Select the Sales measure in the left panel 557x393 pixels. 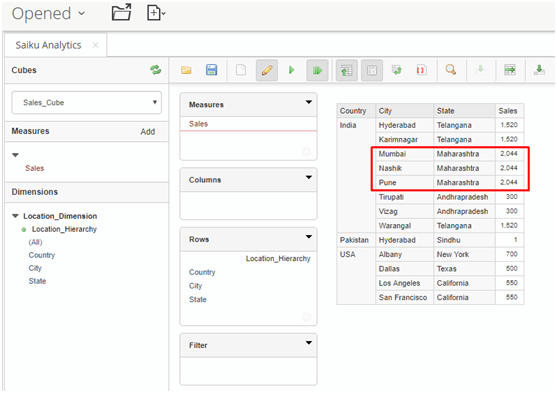coord(34,168)
